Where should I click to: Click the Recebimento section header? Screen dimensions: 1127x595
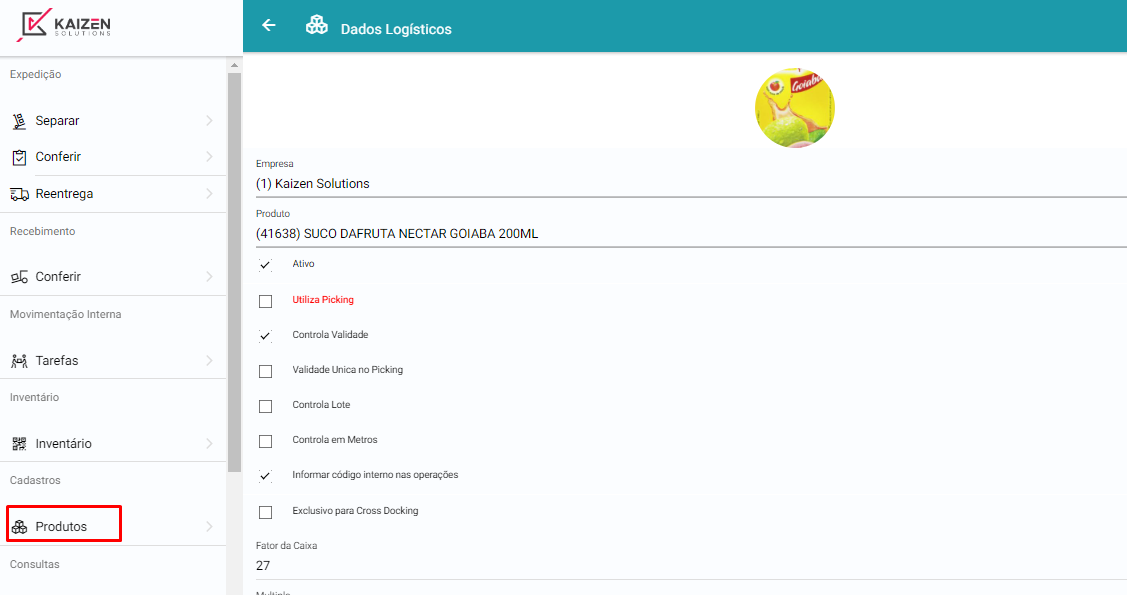pos(42,231)
